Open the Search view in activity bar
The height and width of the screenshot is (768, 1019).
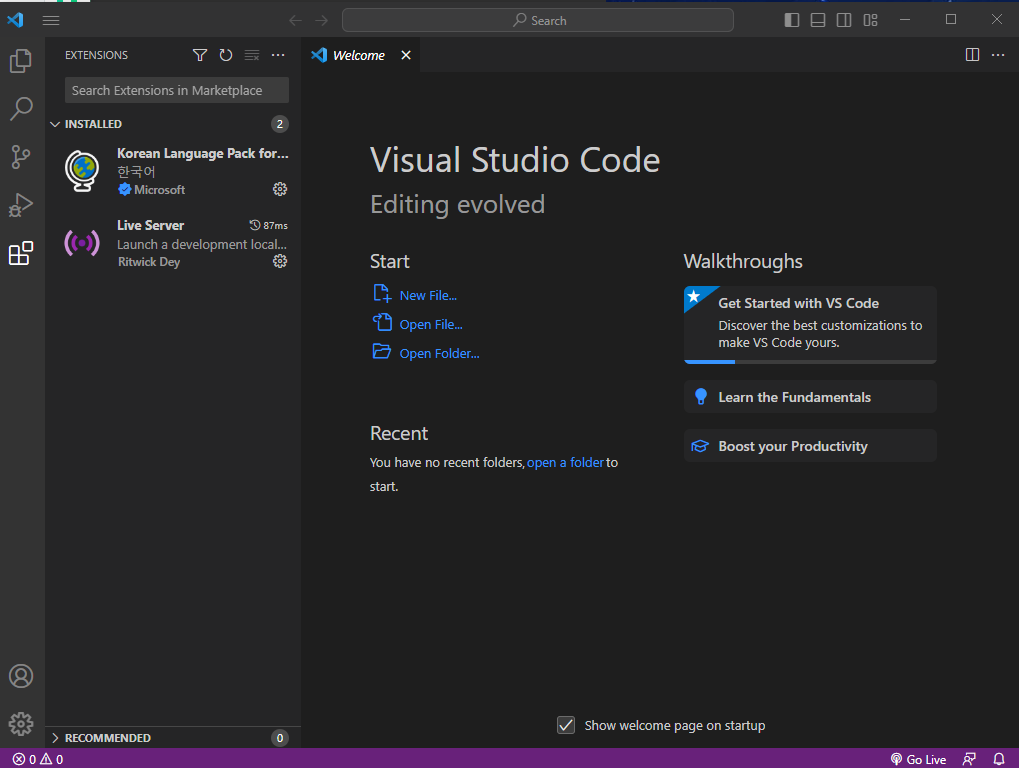[x=21, y=109]
